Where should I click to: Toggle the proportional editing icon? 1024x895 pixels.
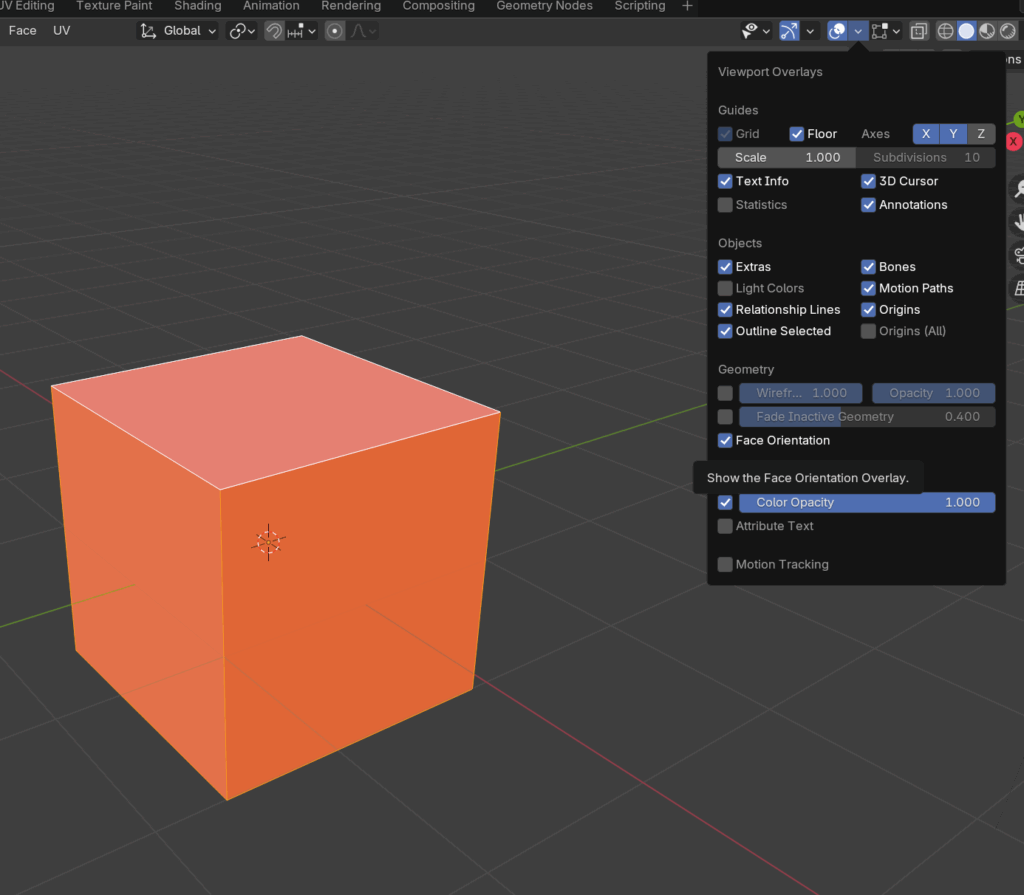click(334, 31)
